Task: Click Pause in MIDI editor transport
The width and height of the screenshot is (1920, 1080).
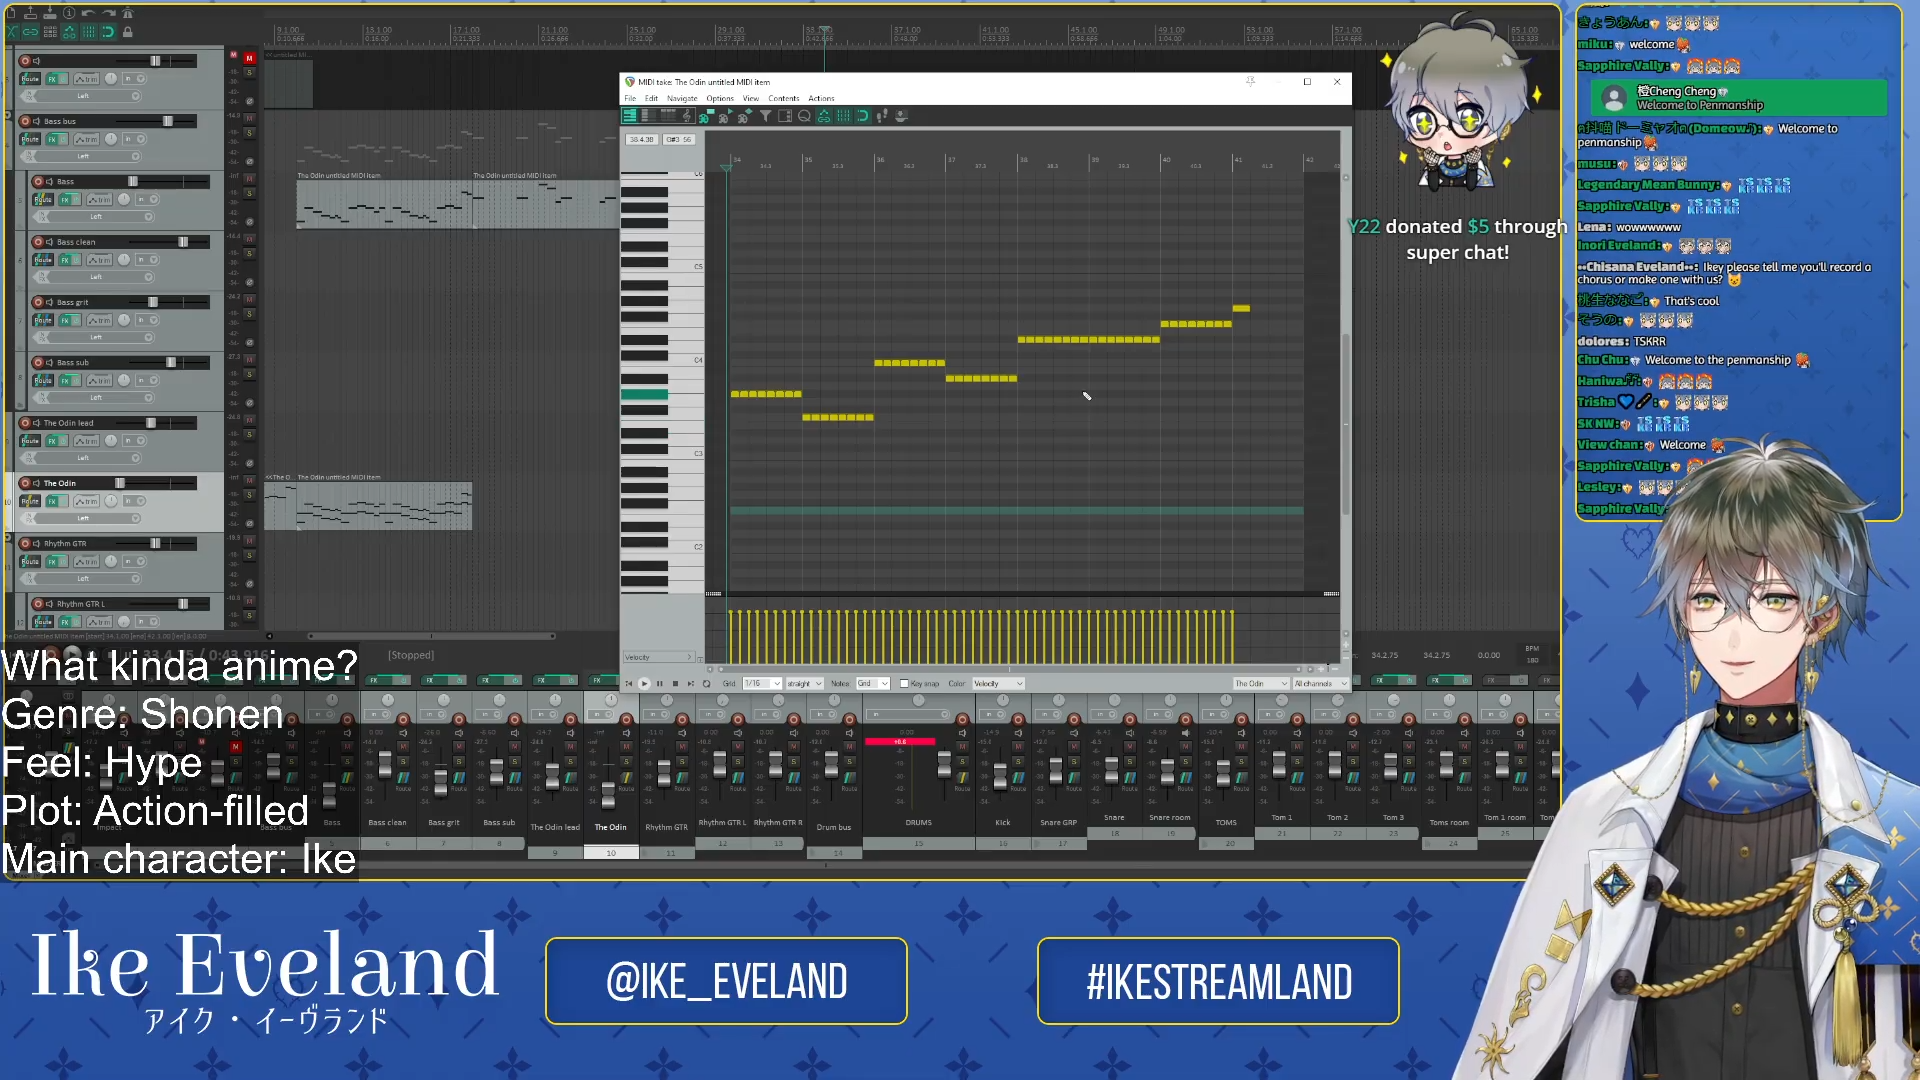Action: point(659,684)
